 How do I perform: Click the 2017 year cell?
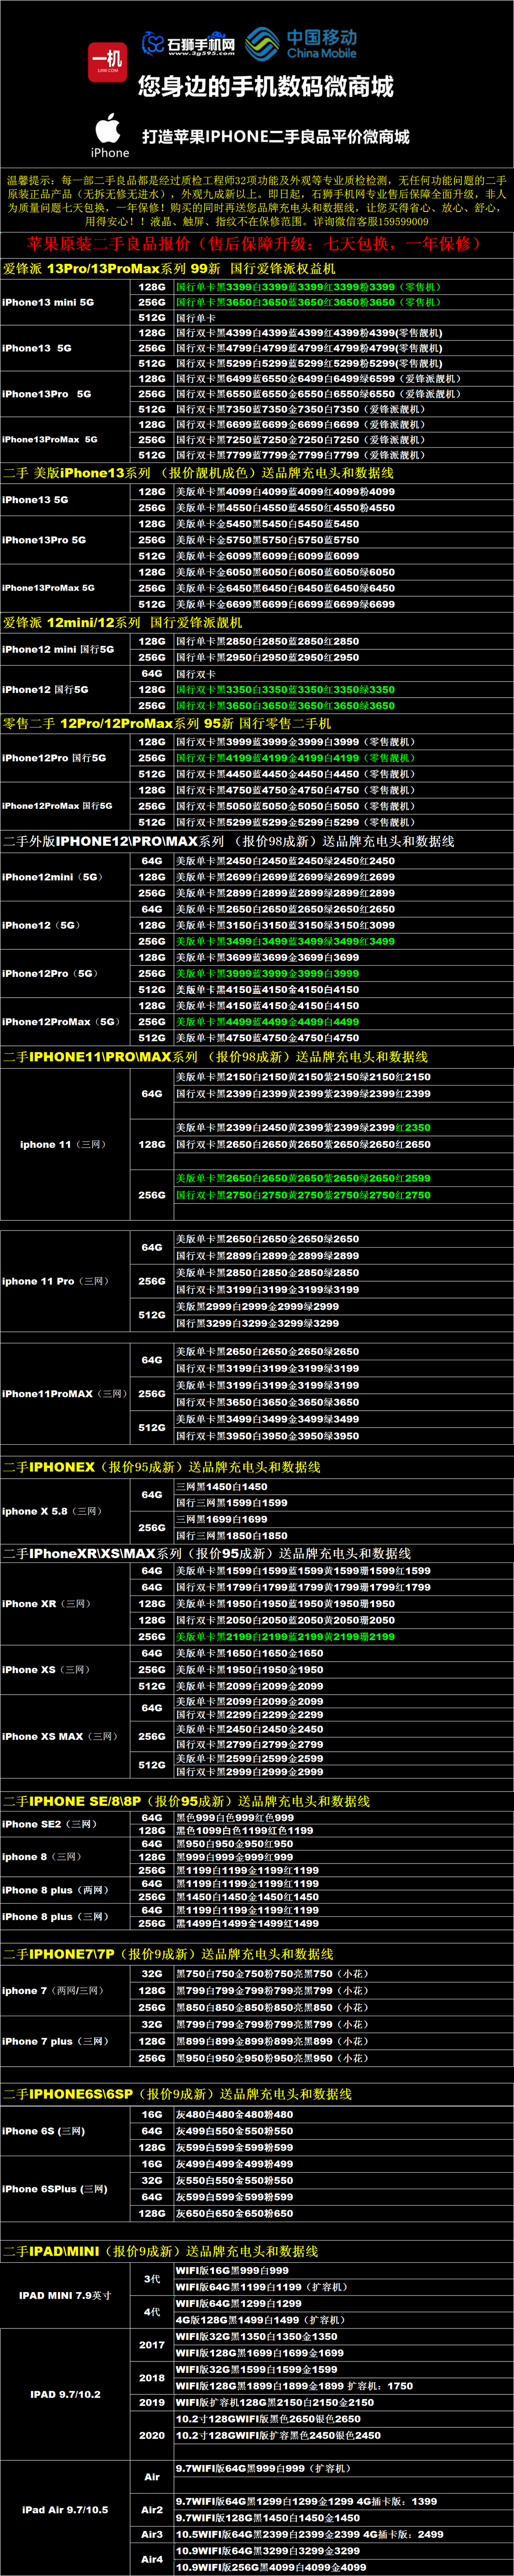pos(152,2344)
